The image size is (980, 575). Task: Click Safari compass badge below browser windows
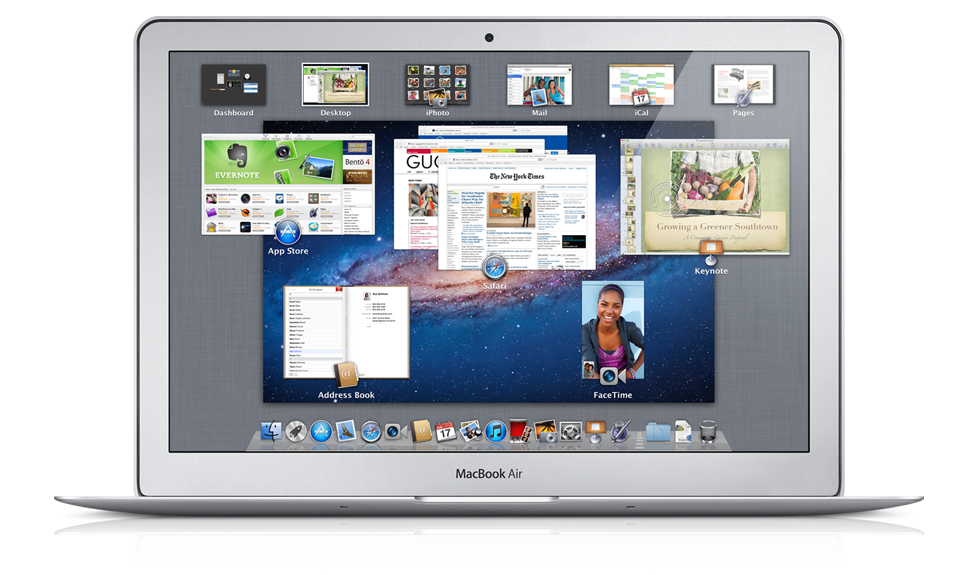pyautogui.click(x=494, y=269)
